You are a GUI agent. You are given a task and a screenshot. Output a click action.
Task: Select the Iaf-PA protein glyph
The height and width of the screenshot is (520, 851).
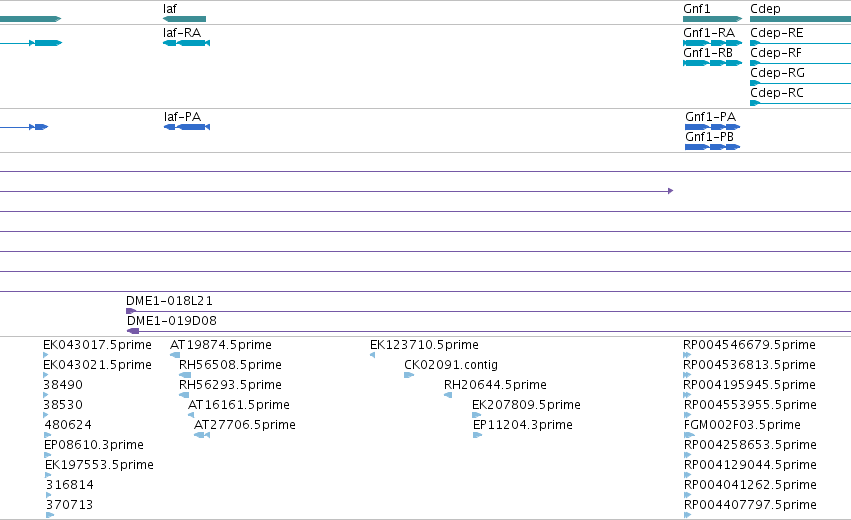coord(187,127)
